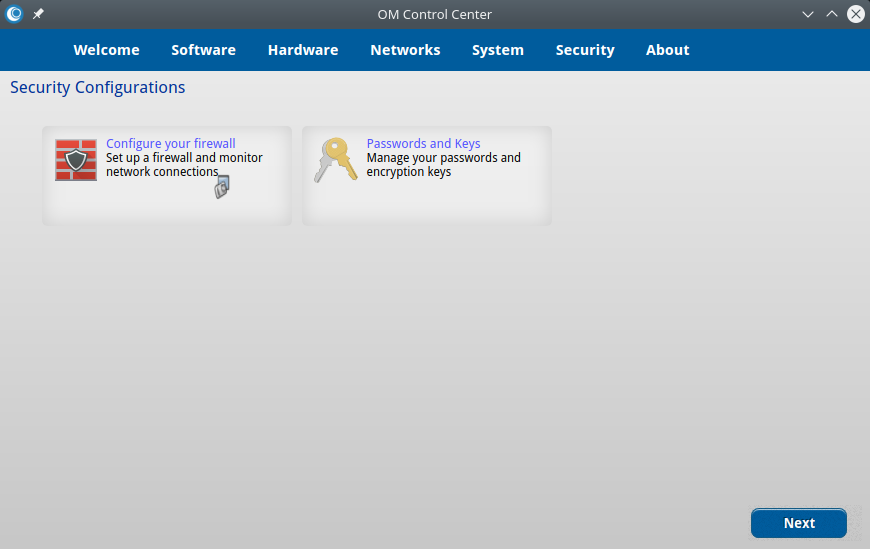The height and width of the screenshot is (549, 870).
Task: Go to the Hardware tab
Action: click(x=303, y=50)
